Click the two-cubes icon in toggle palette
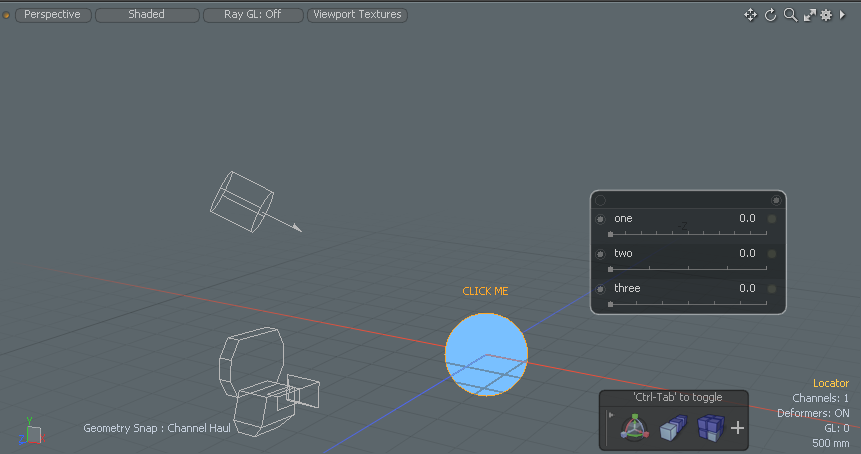This screenshot has height=454, width=861. [x=671, y=428]
